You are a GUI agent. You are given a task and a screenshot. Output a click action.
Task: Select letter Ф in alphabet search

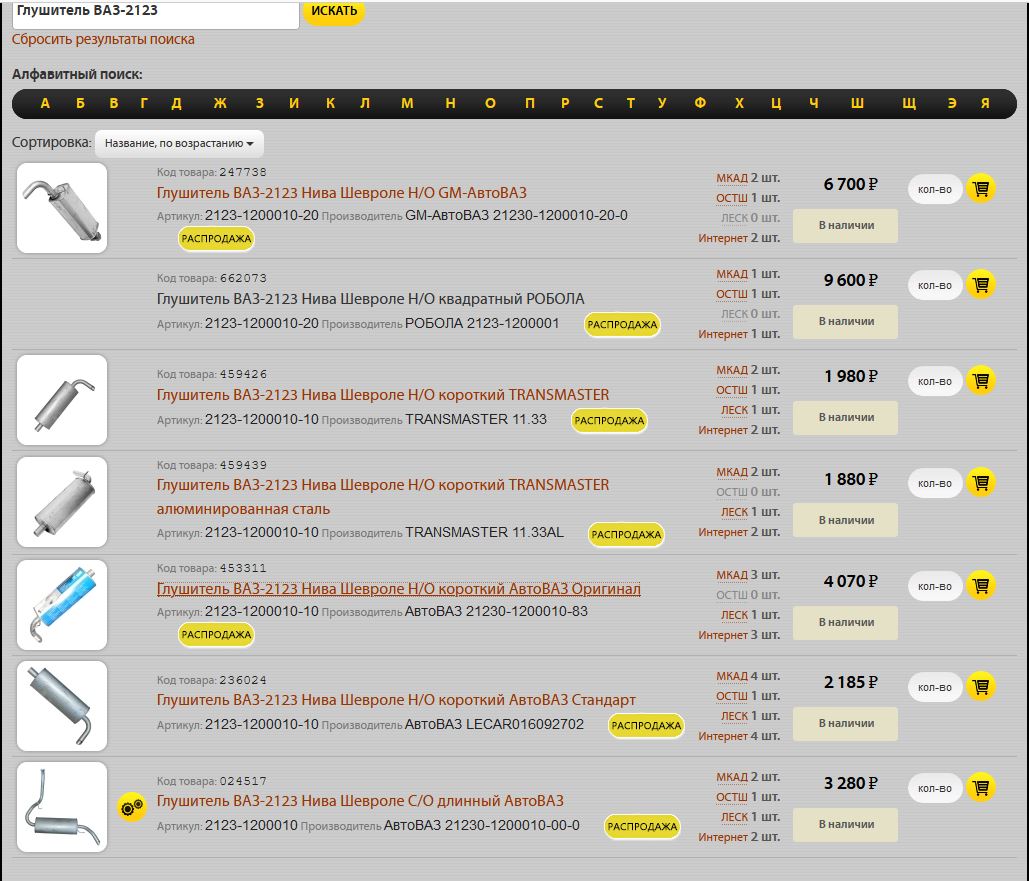coord(700,103)
